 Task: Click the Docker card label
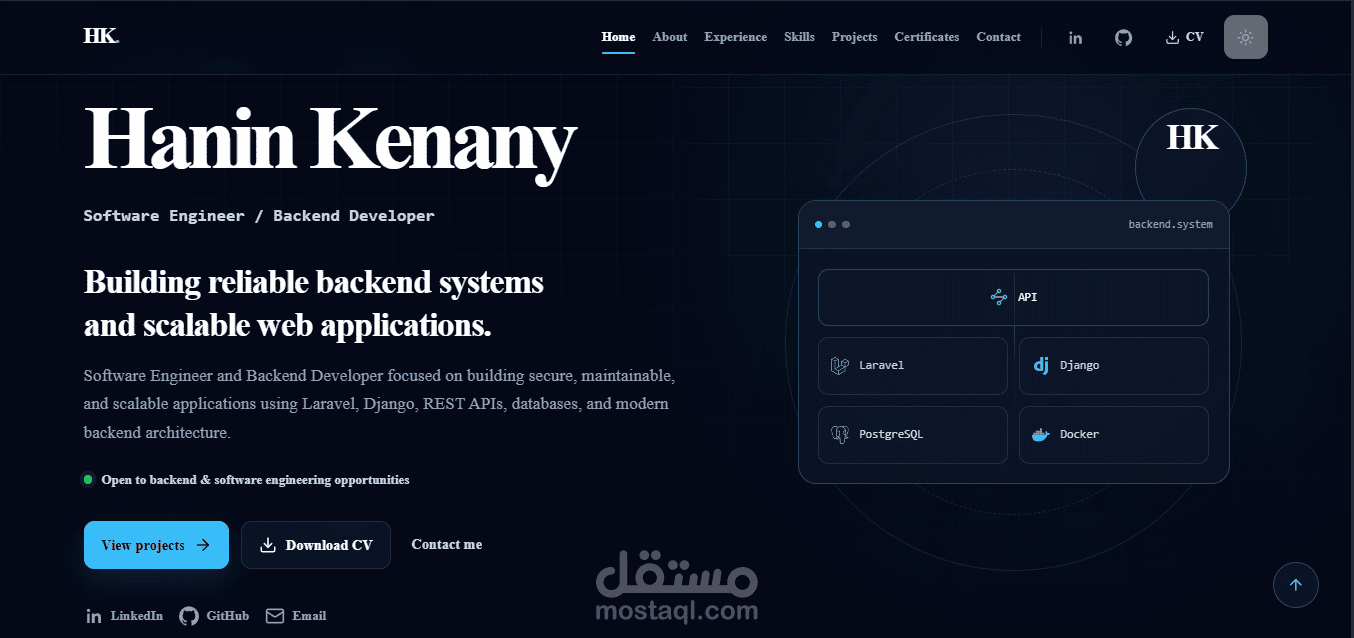pos(1080,435)
